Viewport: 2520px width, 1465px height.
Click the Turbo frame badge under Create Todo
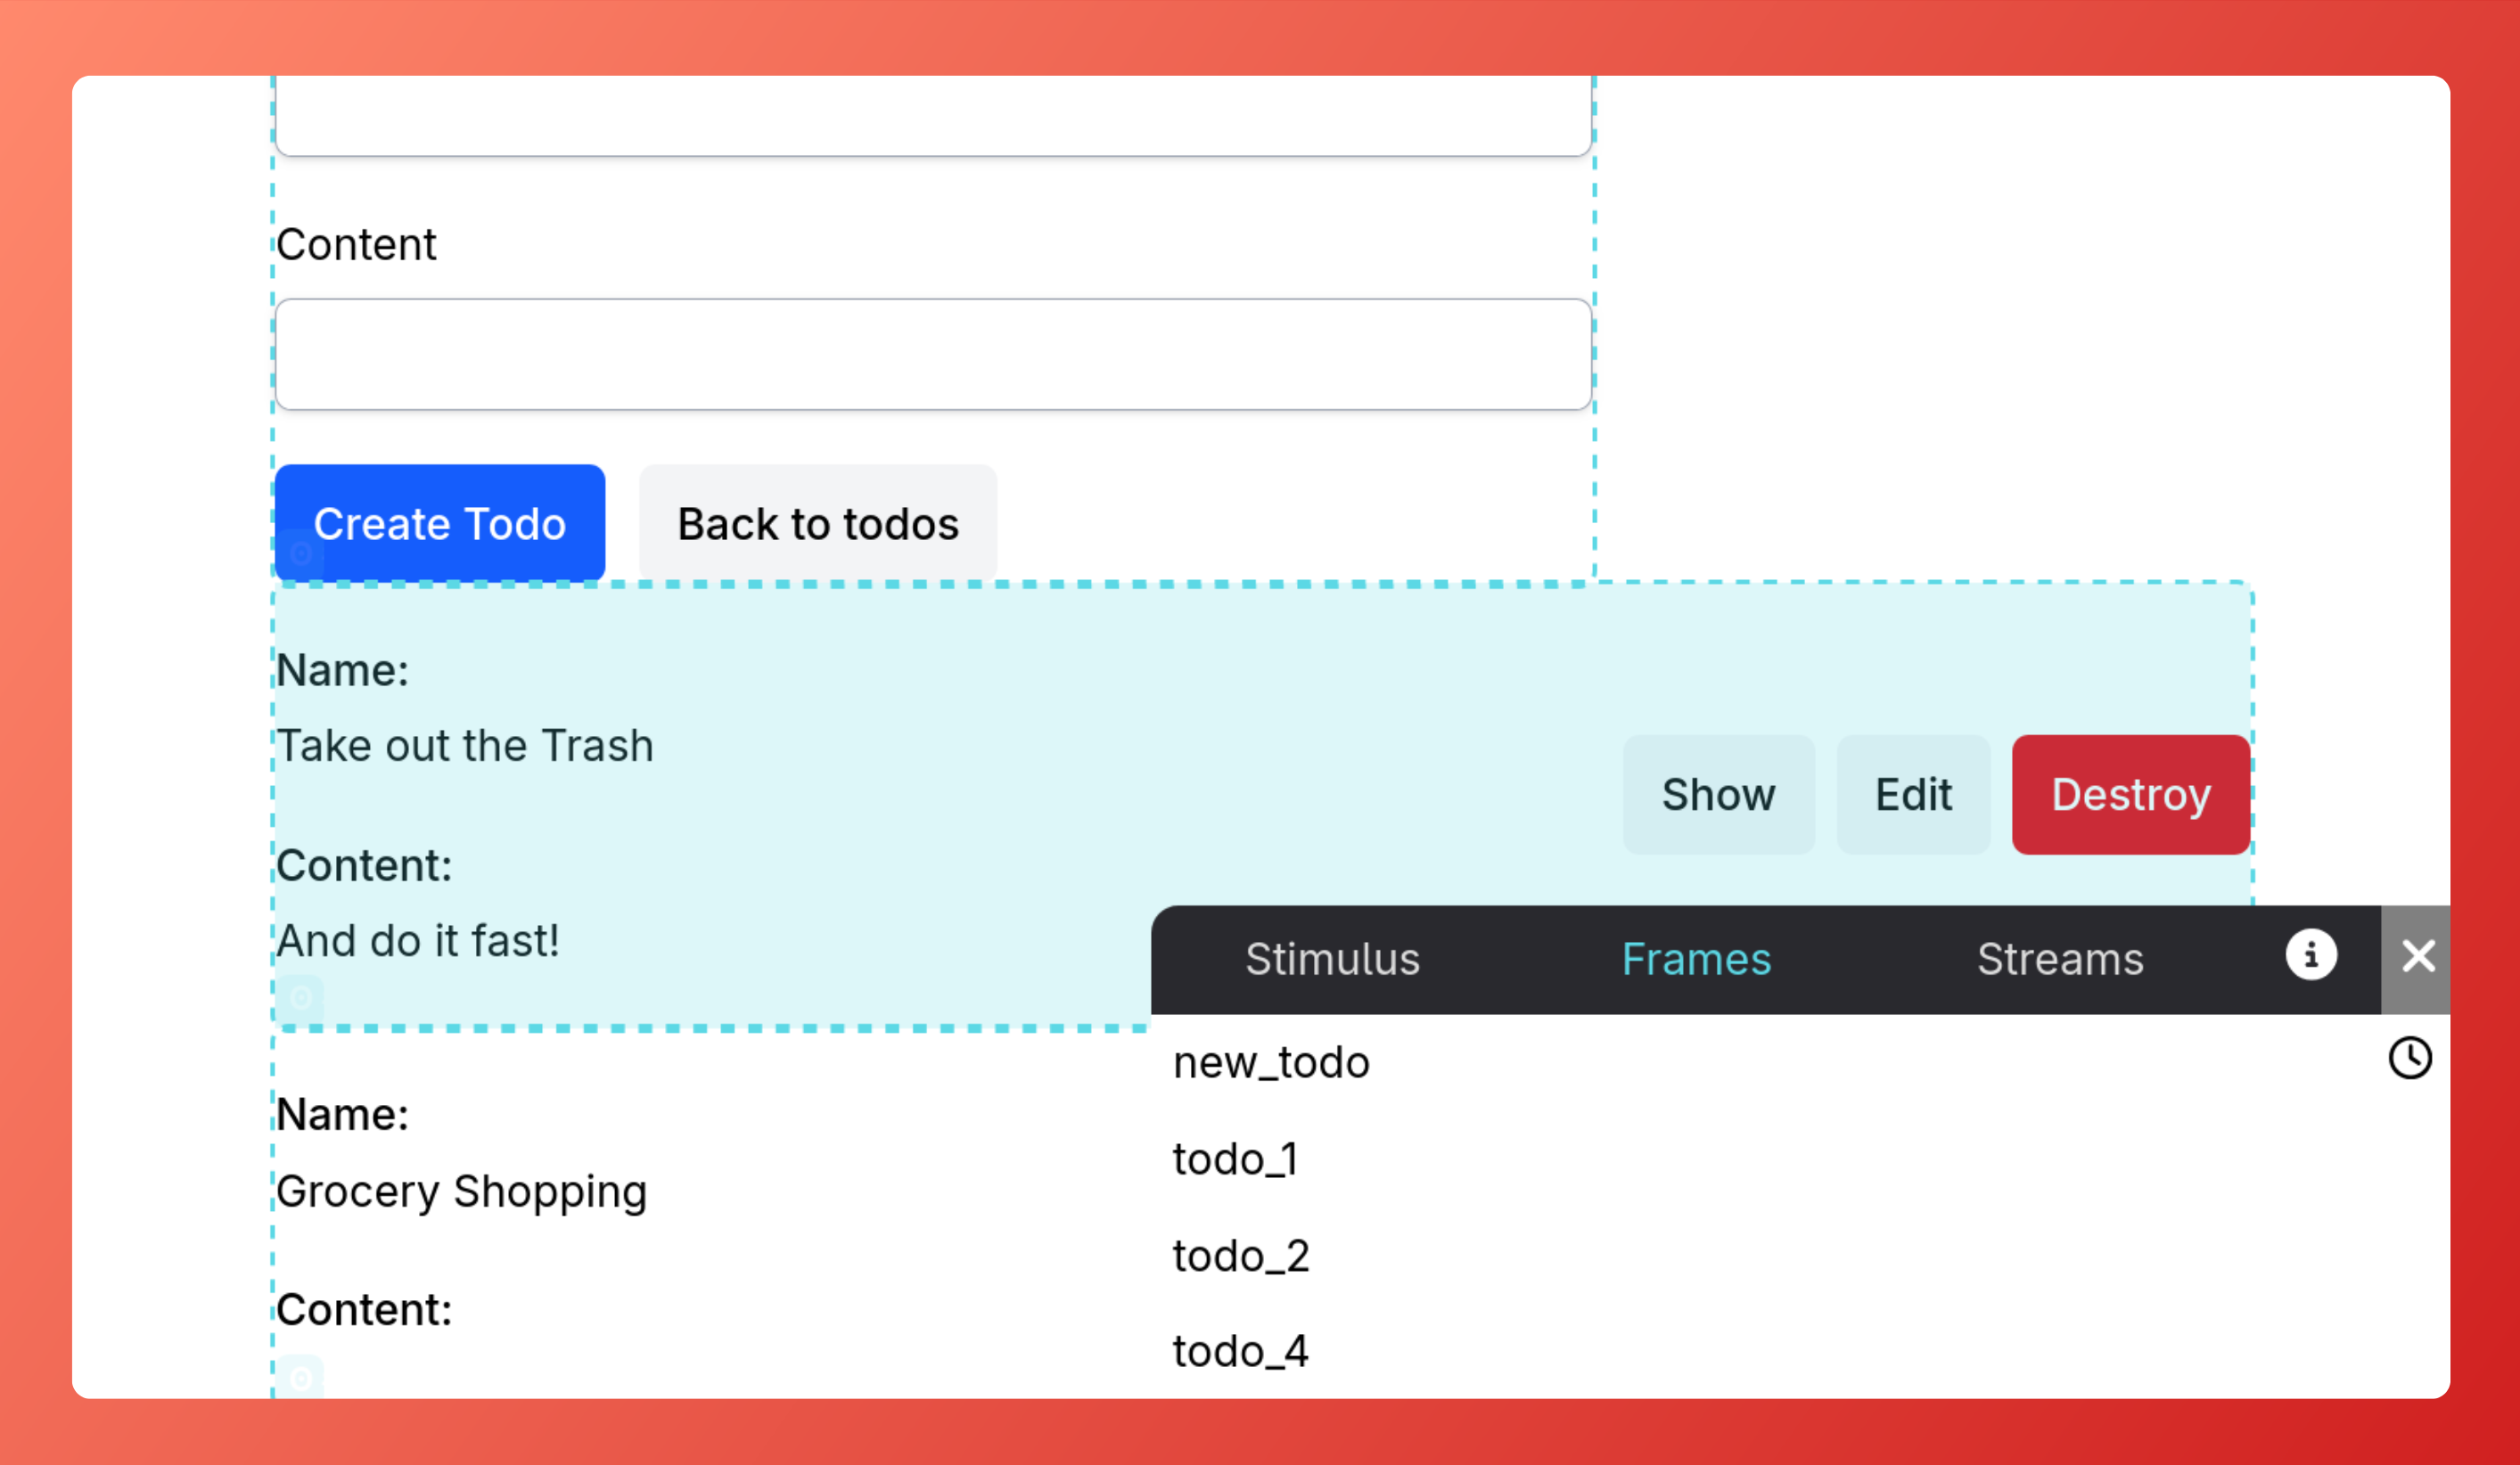pos(301,556)
